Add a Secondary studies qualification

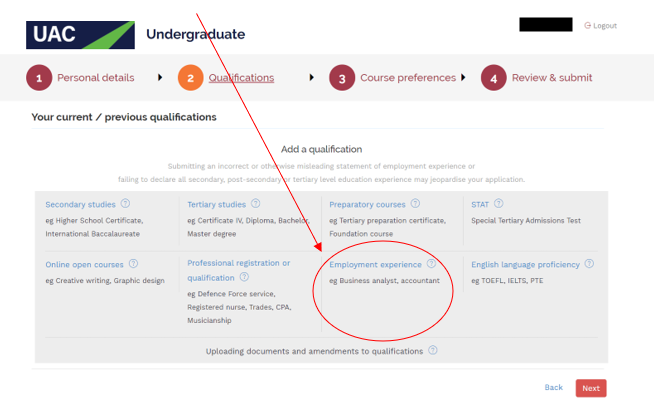coord(80,204)
